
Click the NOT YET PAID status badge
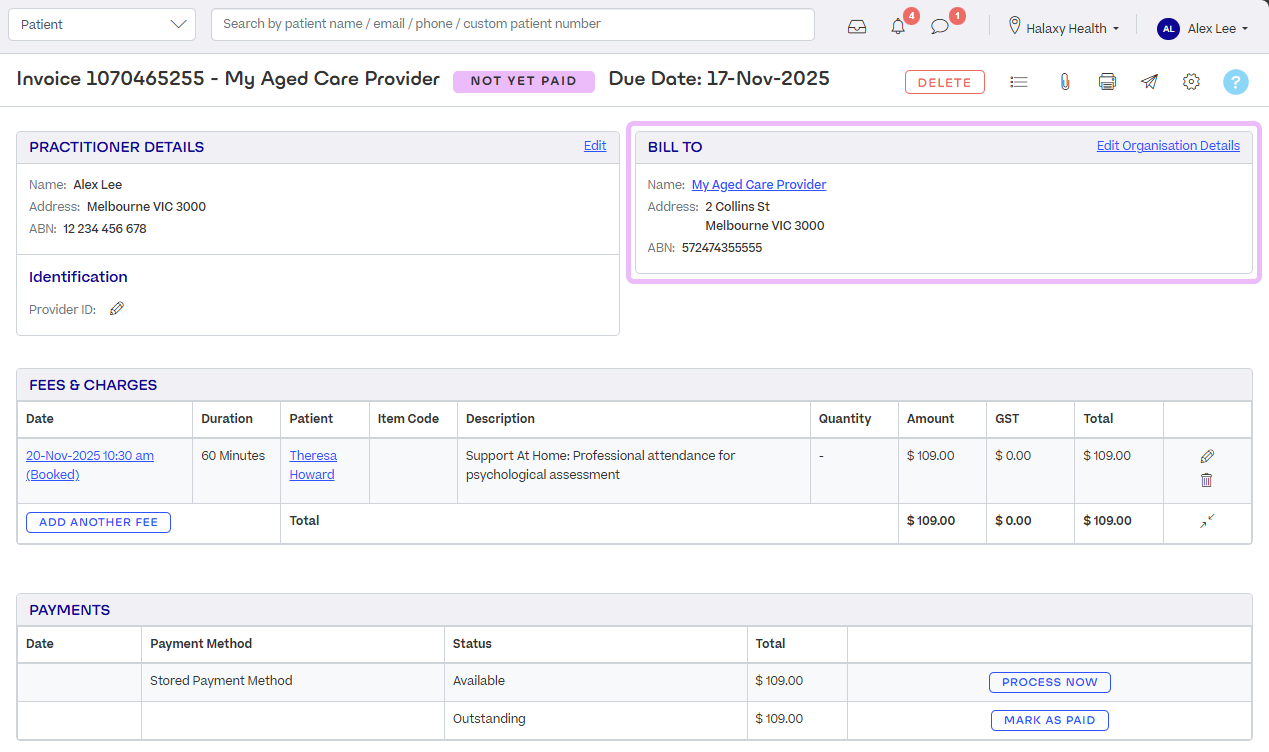pos(524,81)
